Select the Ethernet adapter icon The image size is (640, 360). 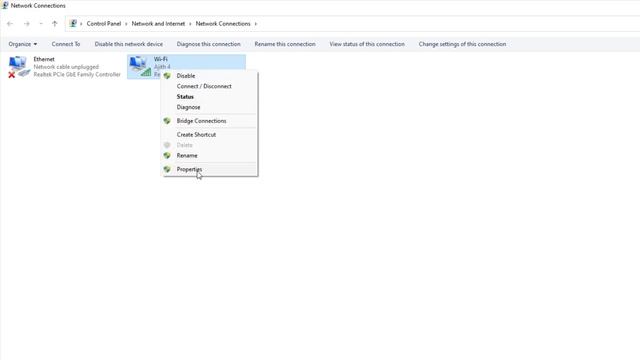pos(19,67)
